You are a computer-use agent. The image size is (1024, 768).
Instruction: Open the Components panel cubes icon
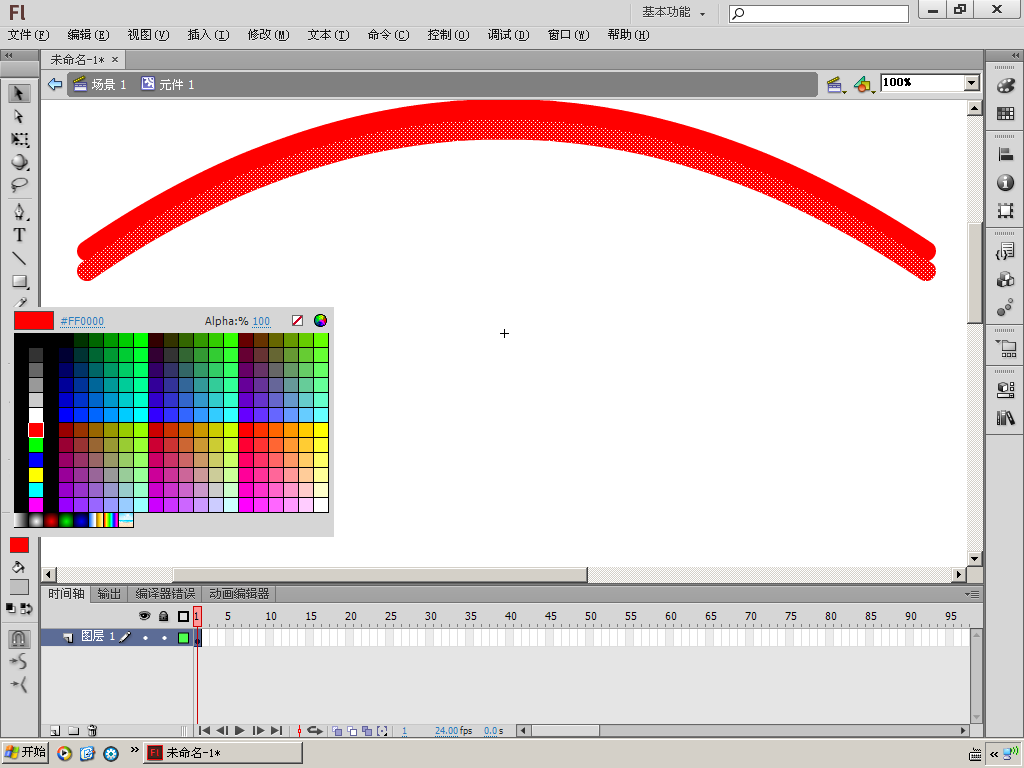point(1006,280)
